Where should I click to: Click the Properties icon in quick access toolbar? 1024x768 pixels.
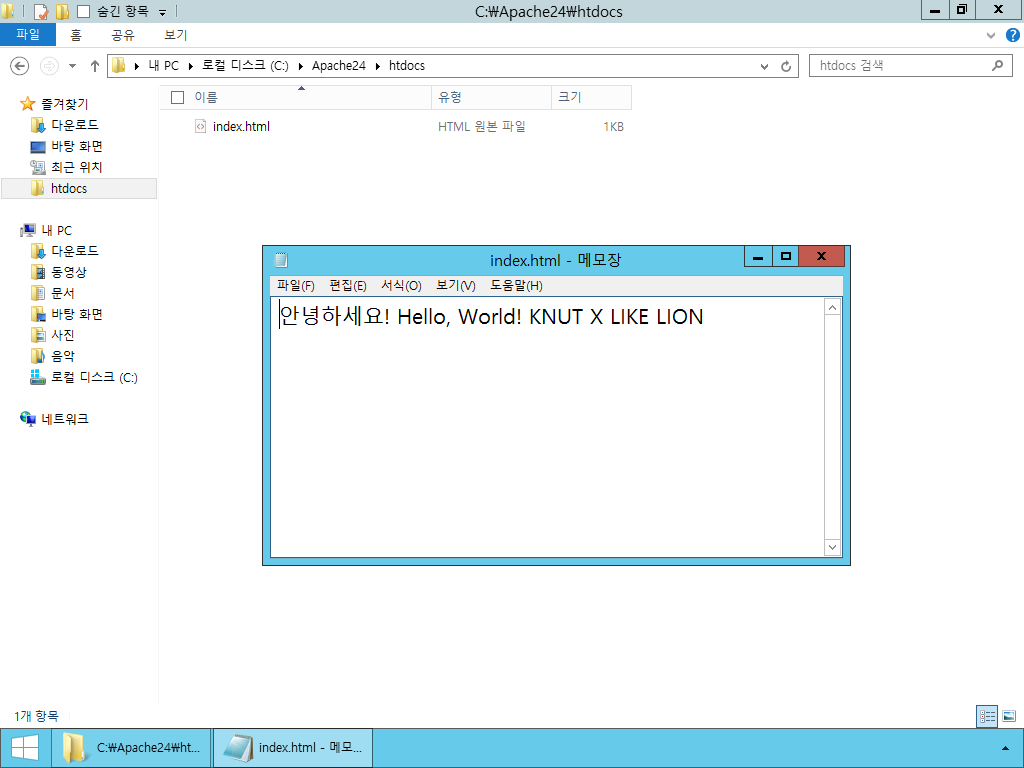[40, 11]
